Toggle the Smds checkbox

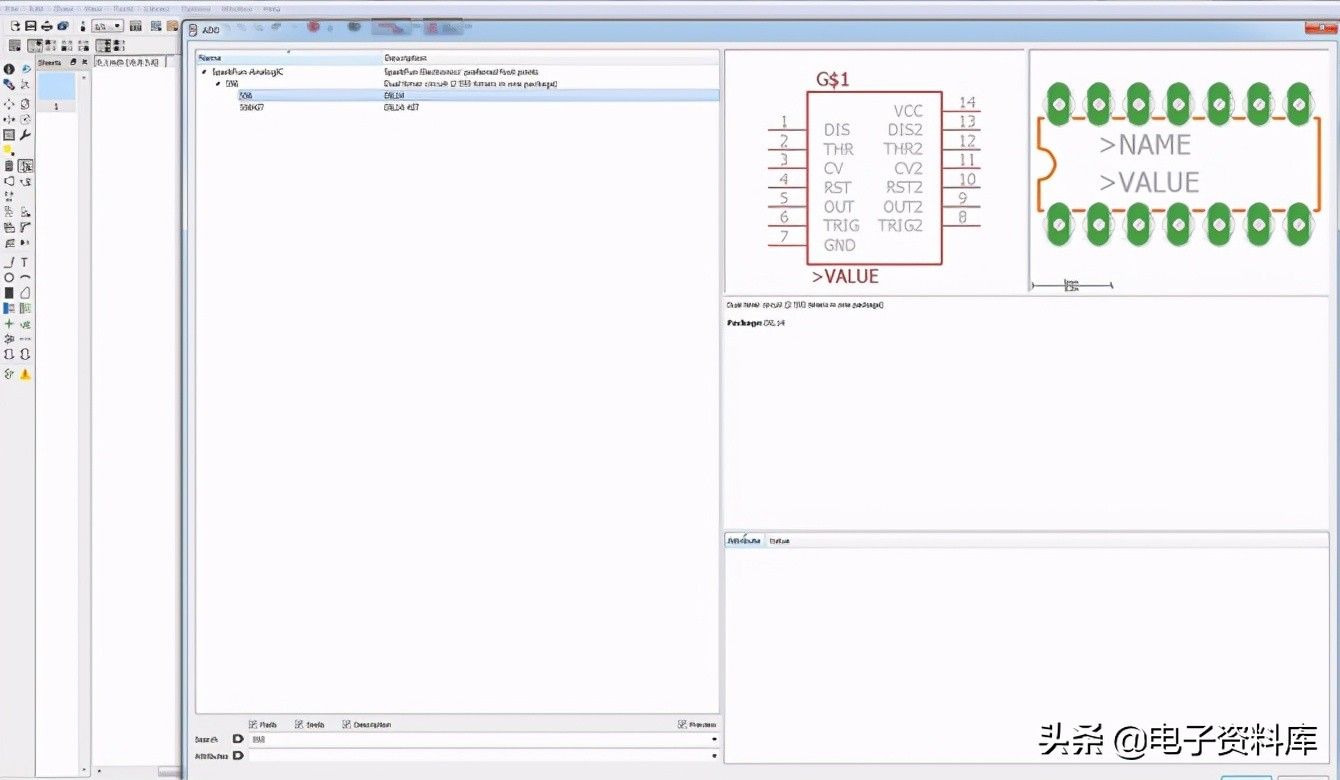(299, 724)
